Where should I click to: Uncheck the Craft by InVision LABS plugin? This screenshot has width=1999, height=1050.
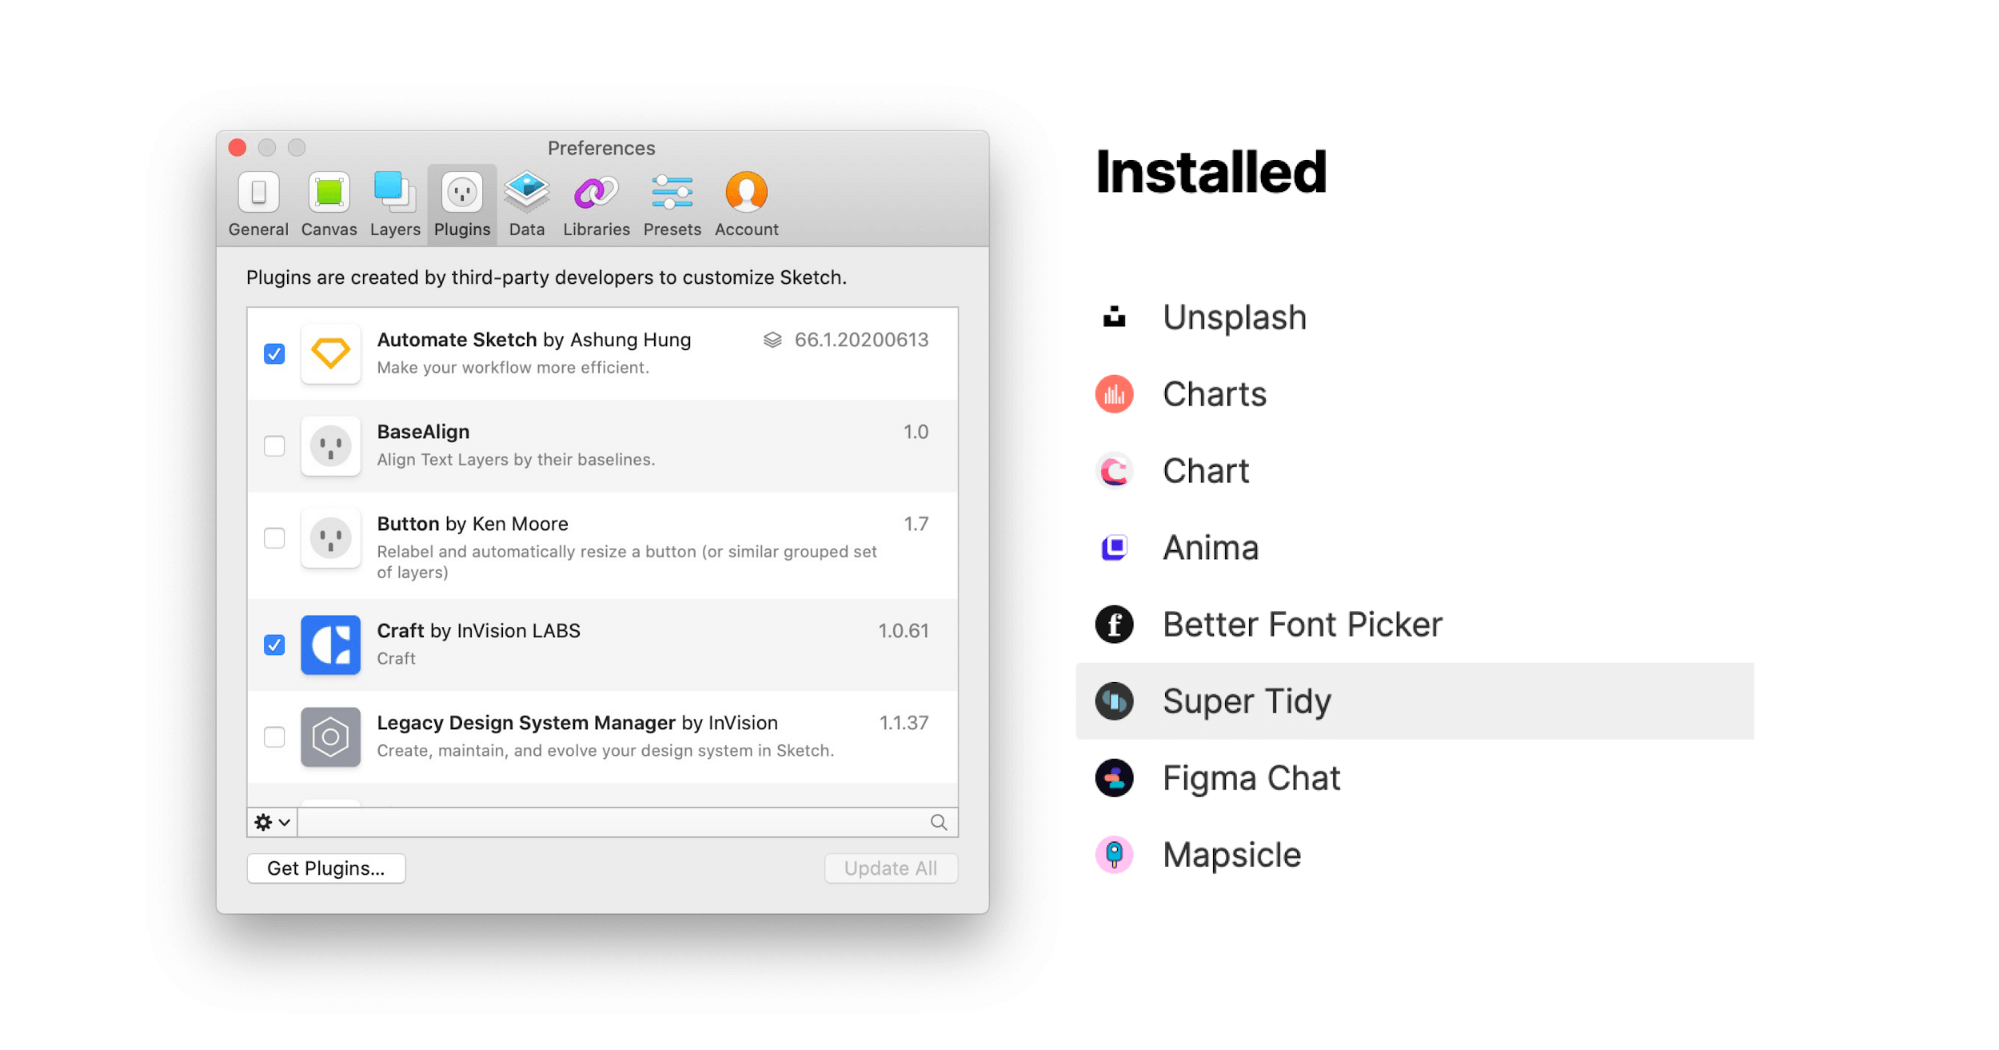click(x=274, y=645)
